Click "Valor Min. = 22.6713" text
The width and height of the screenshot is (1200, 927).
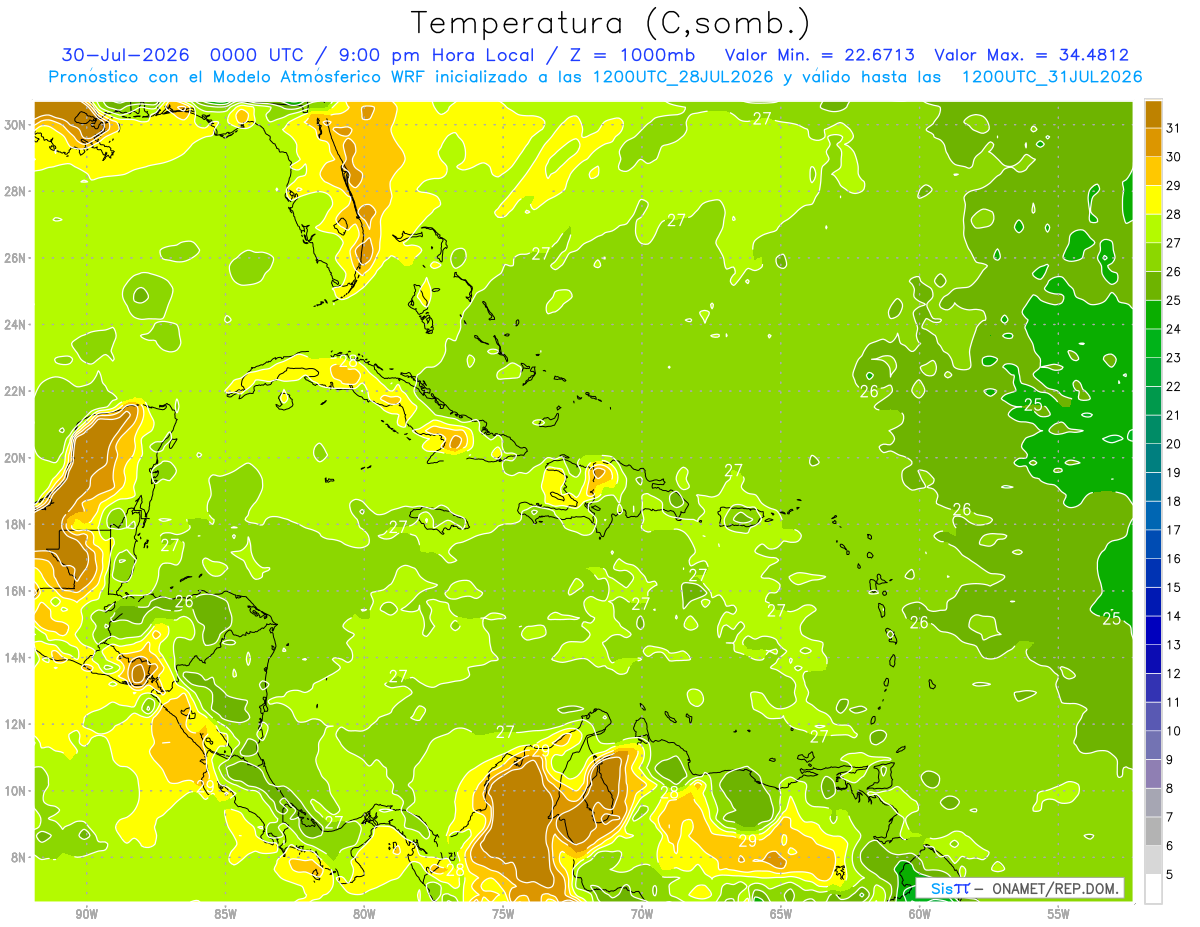[x=820, y=55]
